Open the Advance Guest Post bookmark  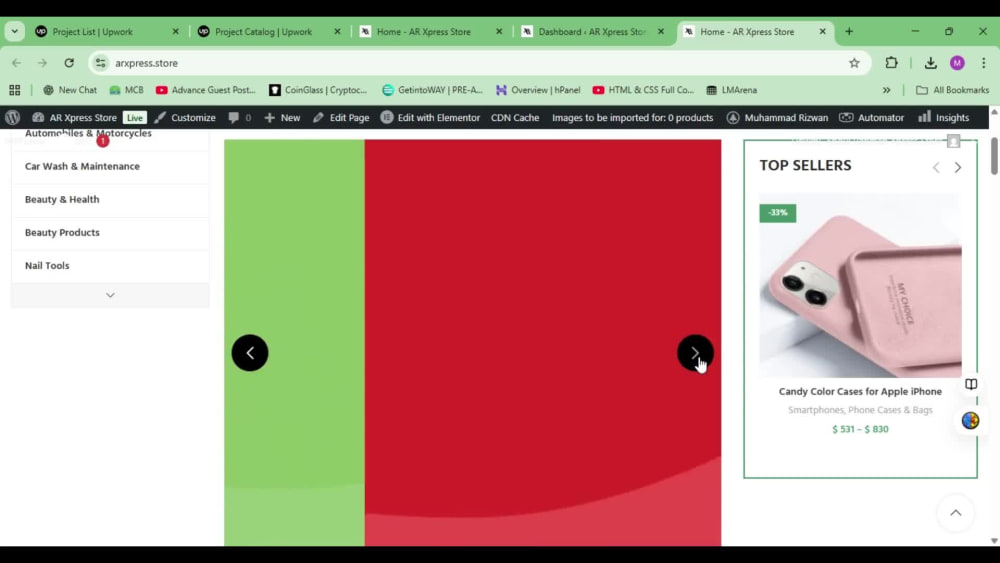[205, 90]
